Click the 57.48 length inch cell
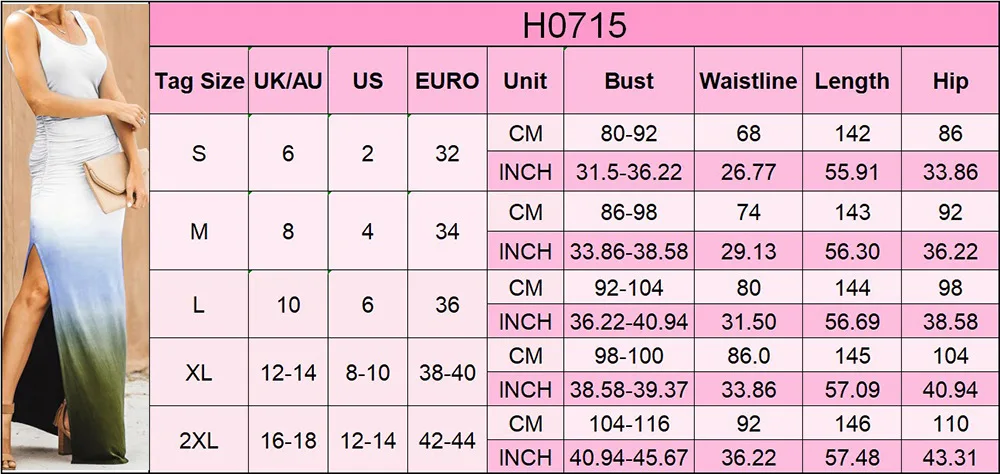Viewport: 1000px width, 474px height. click(x=851, y=457)
